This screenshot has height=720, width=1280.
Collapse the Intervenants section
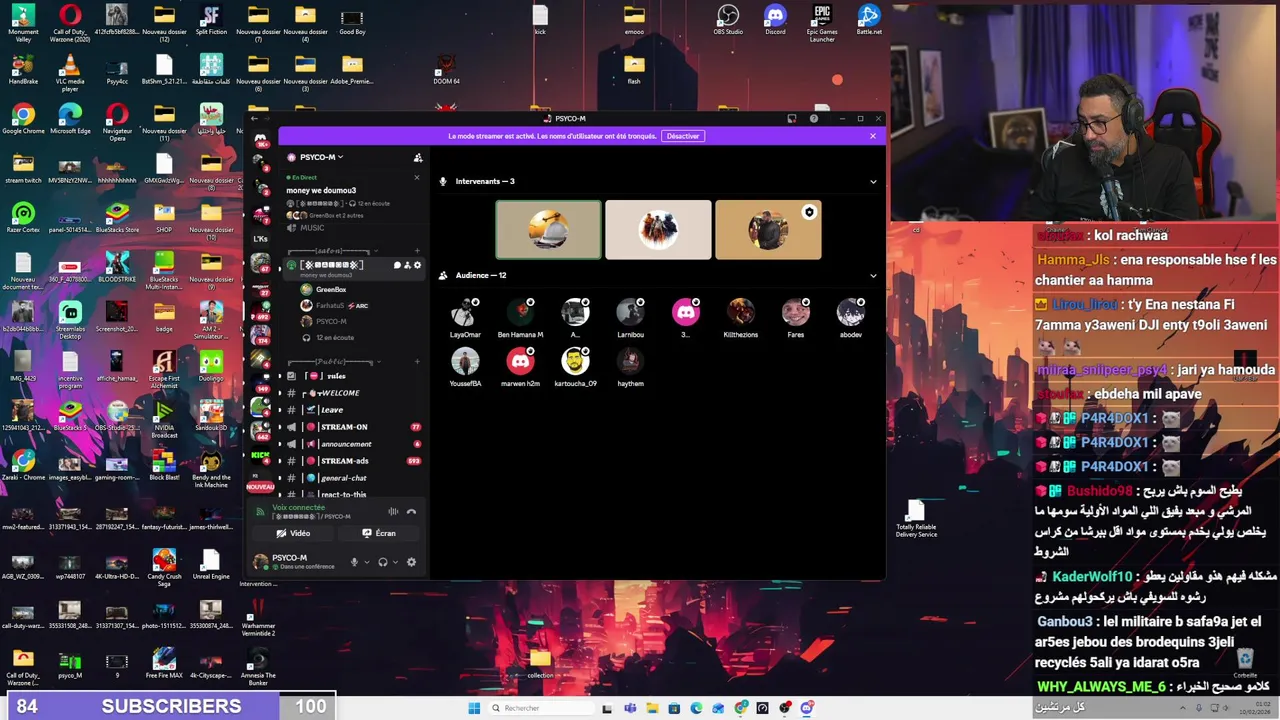(873, 182)
